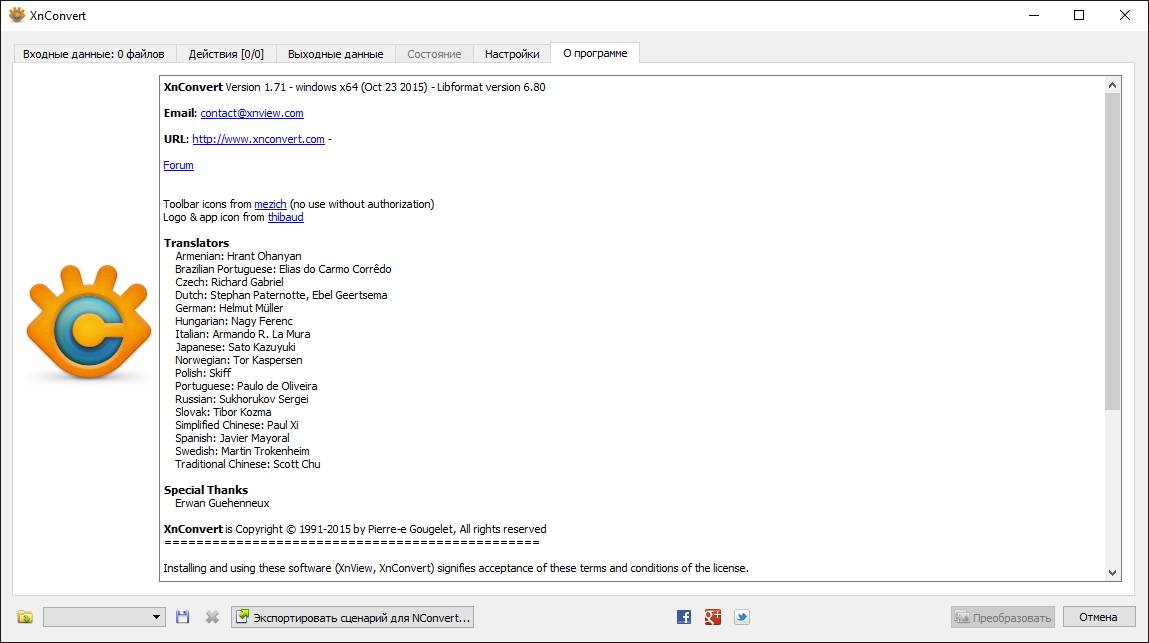
Task: Click the Brazilian Portuguese translator line
Action: [283, 269]
